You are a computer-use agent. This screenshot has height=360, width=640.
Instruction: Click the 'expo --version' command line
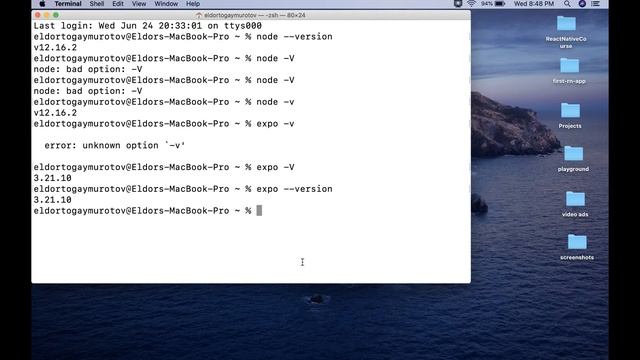[x=183, y=189]
